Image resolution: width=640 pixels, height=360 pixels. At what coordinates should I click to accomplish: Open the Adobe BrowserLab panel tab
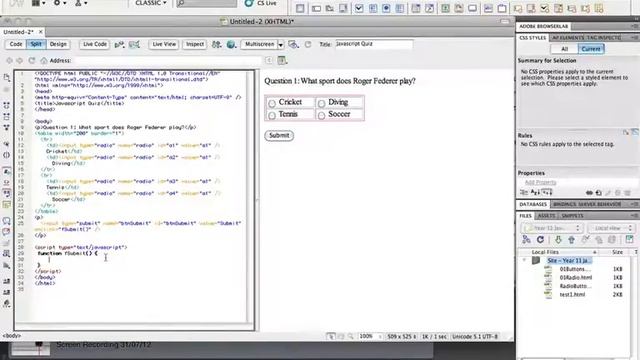[544, 26]
